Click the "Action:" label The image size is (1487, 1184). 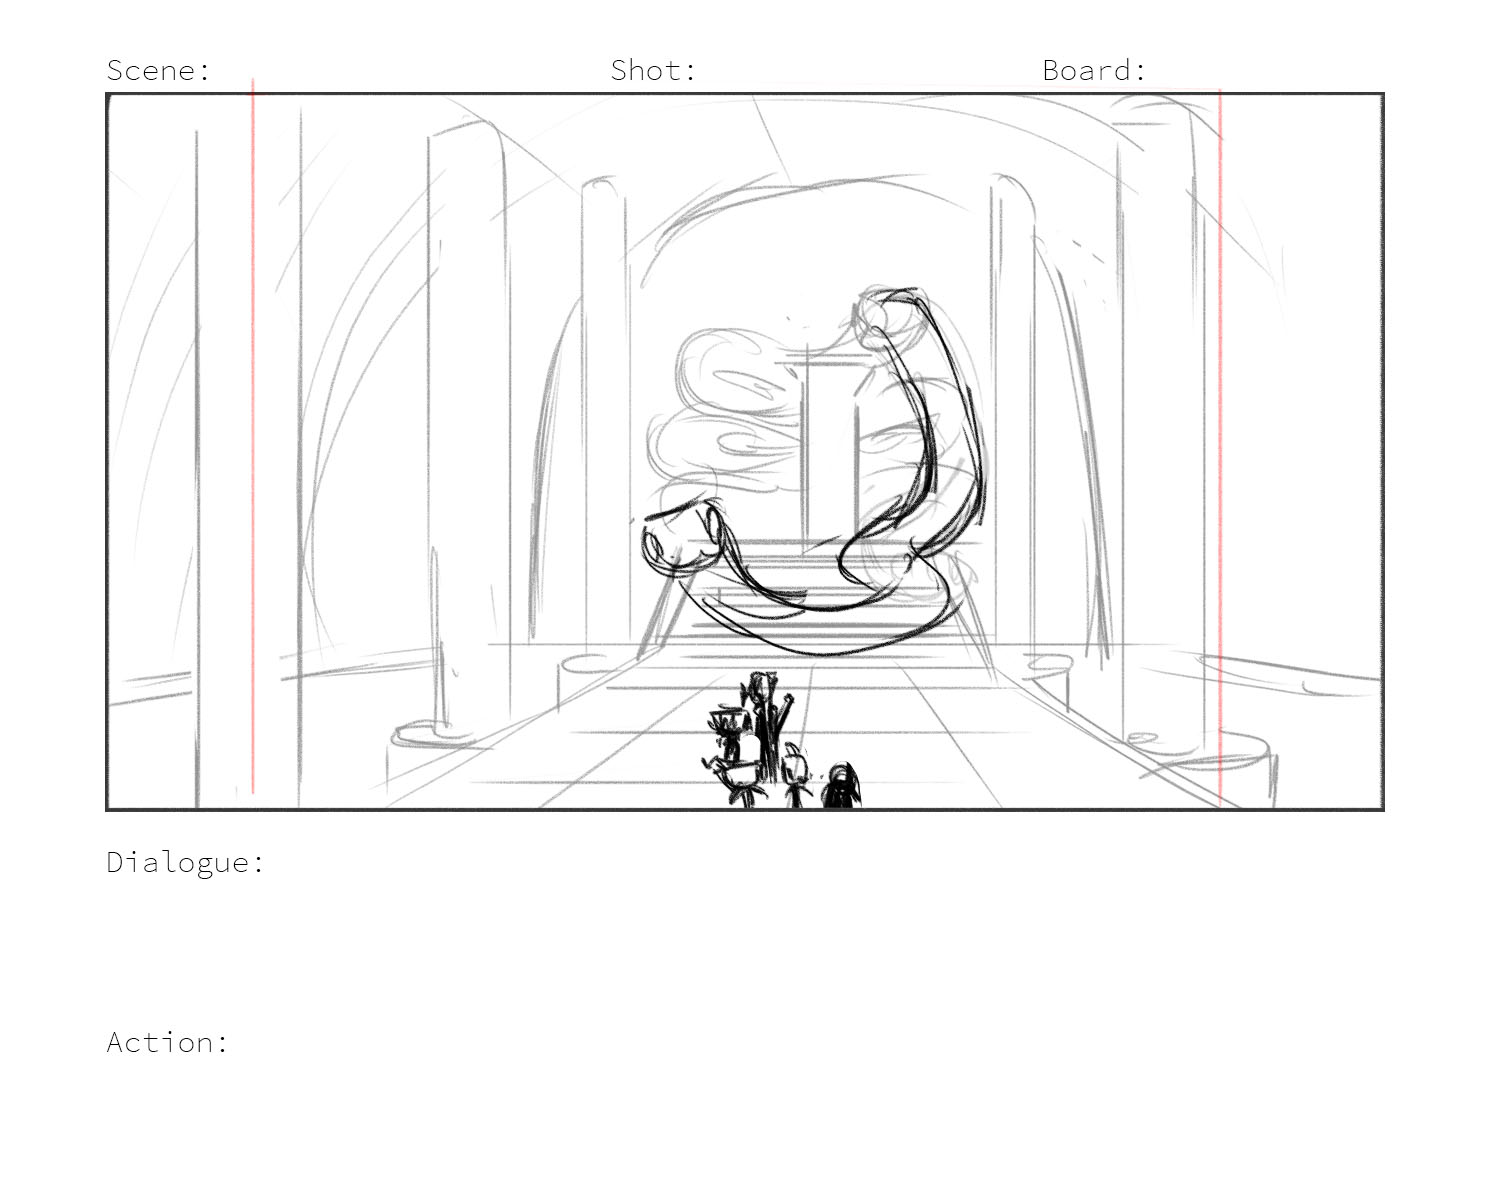point(168,1042)
